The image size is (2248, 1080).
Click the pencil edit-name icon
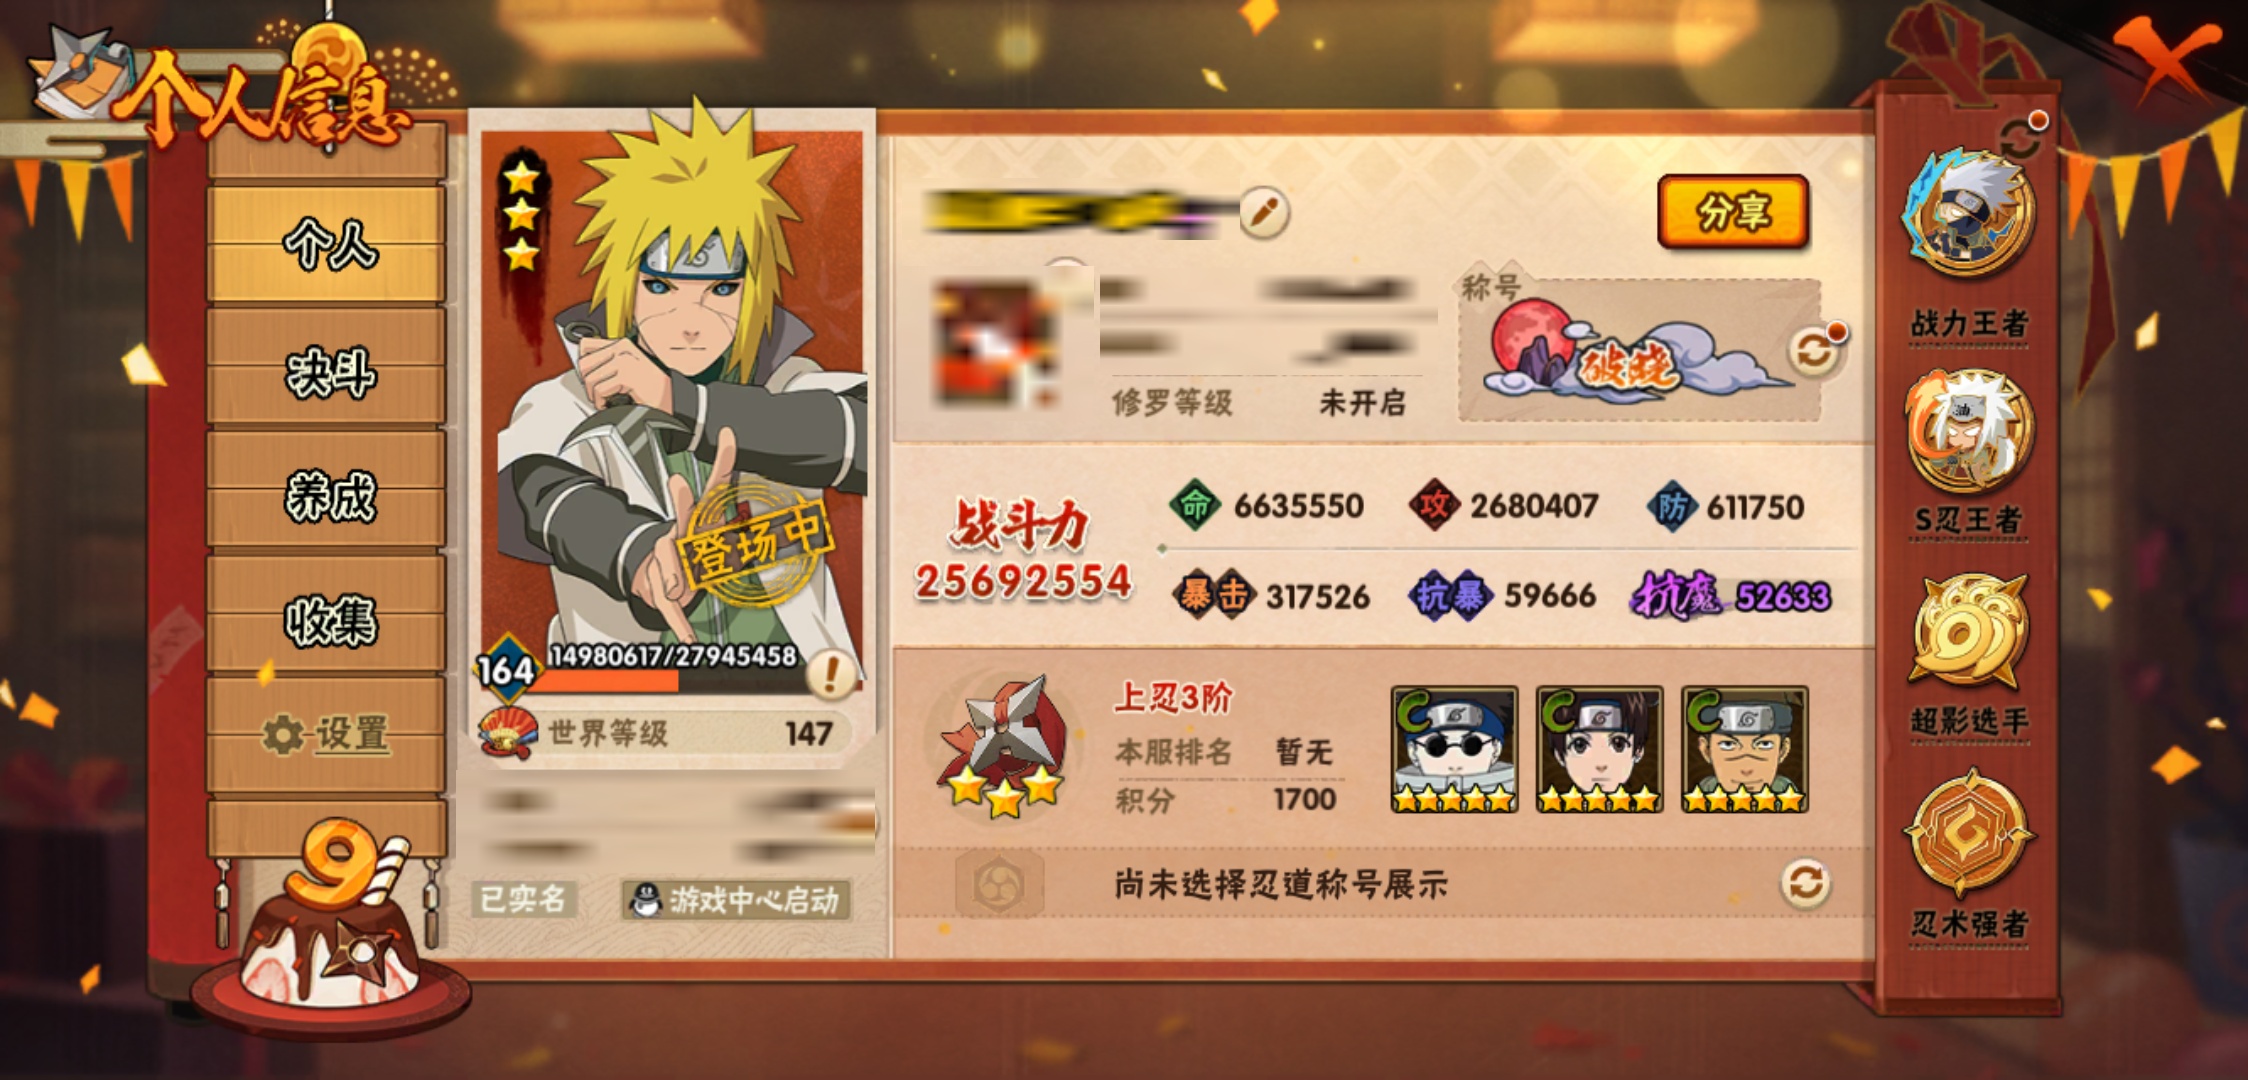click(1264, 213)
